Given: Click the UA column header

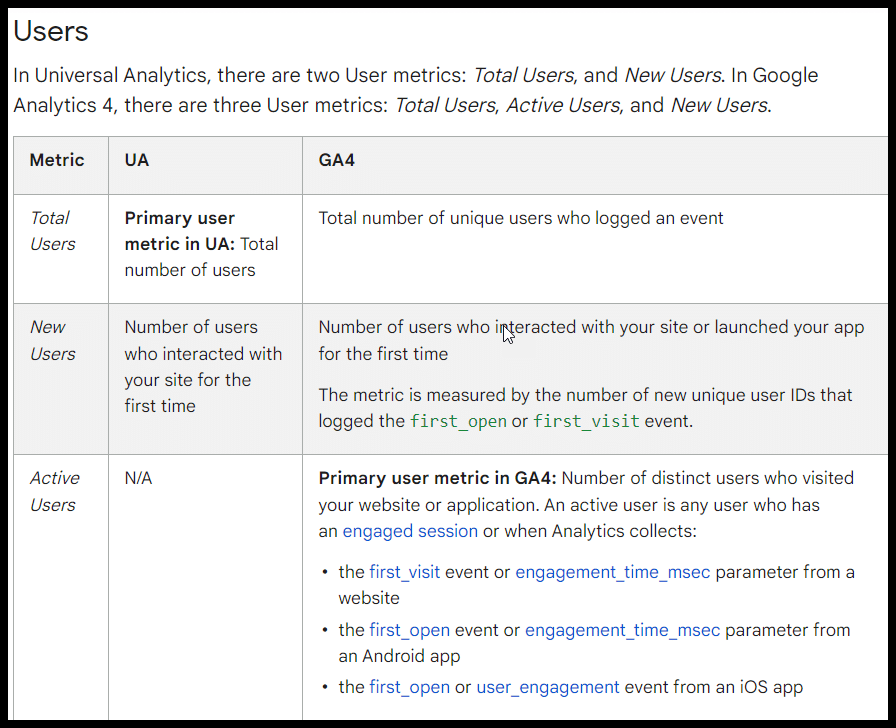Looking at the screenshot, I should 137,160.
